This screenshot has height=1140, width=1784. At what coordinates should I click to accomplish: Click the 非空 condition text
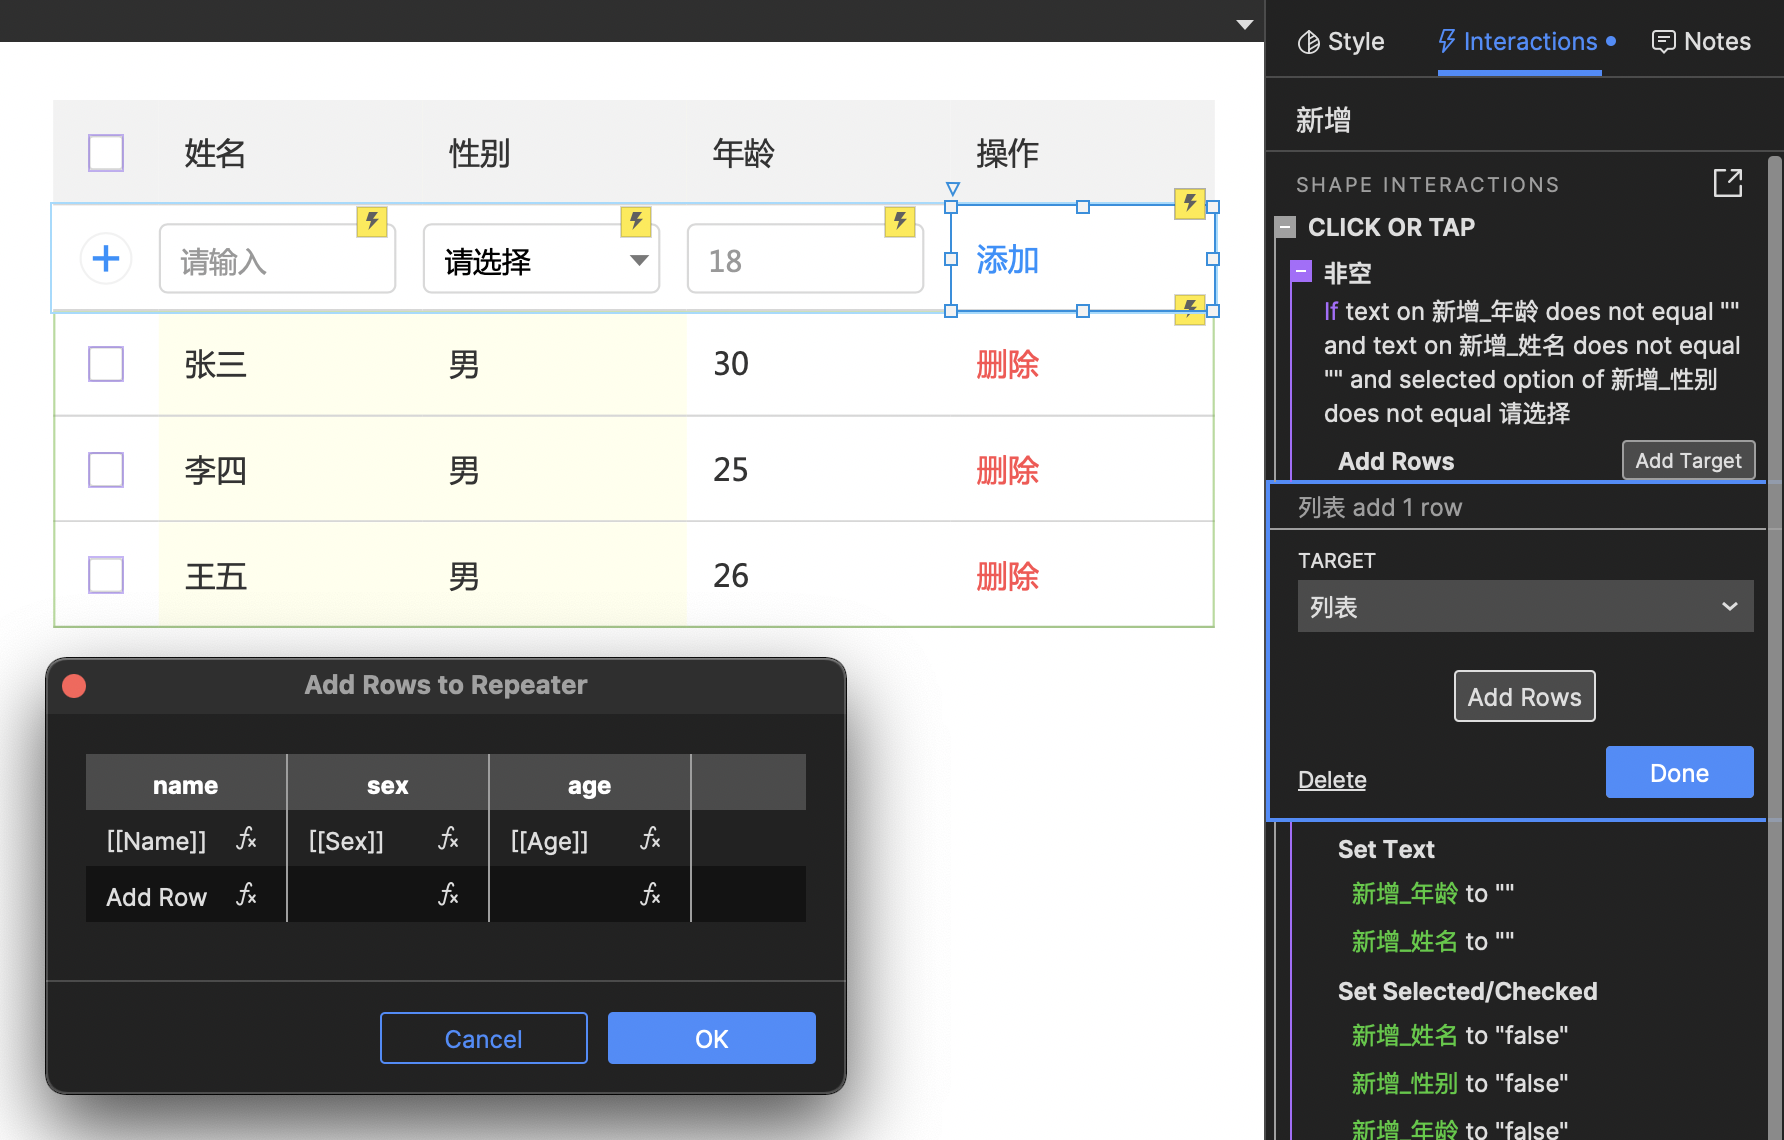click(x=1532, y=362)
